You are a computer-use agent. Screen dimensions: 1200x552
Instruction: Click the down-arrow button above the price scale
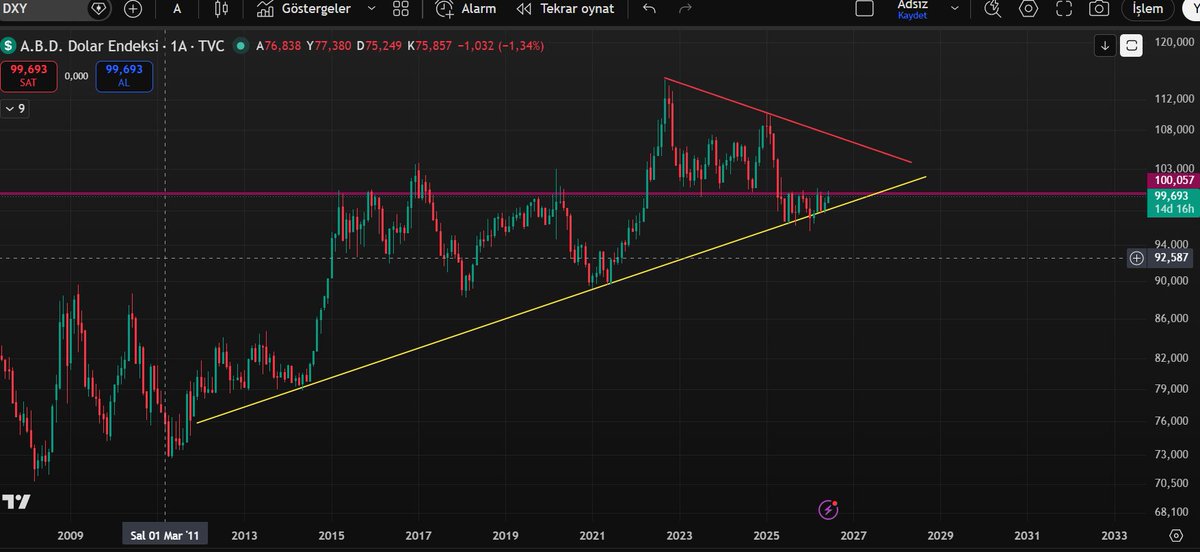[1105, 45]
